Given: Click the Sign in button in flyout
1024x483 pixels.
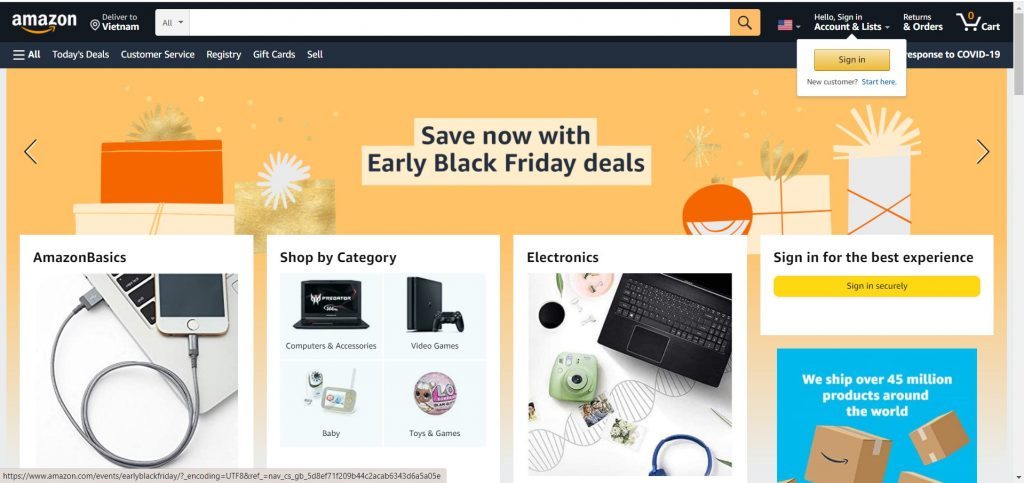Looking at the screenshot, I should click(852, 59).
